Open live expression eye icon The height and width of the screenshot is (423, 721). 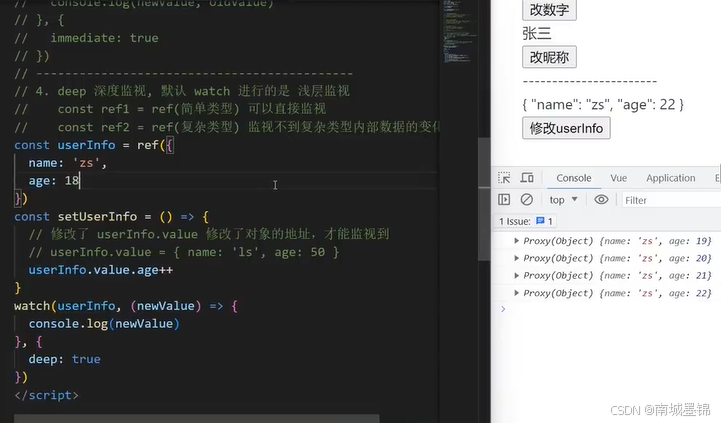click(601, 200)
